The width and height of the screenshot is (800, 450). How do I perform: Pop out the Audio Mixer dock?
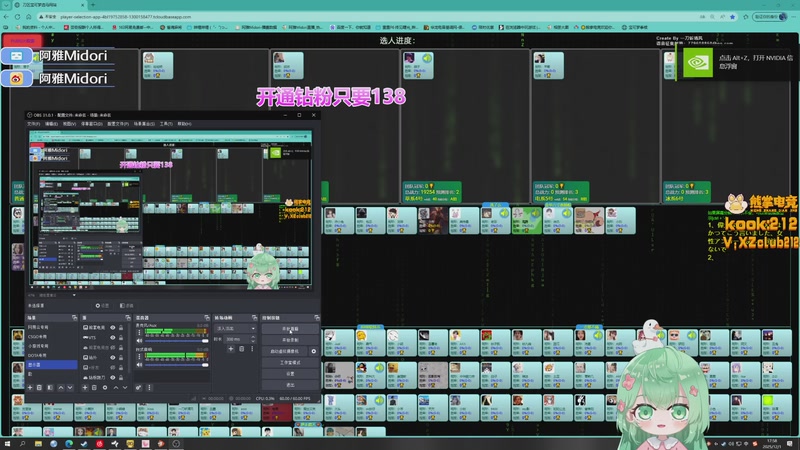click(207, 318)
